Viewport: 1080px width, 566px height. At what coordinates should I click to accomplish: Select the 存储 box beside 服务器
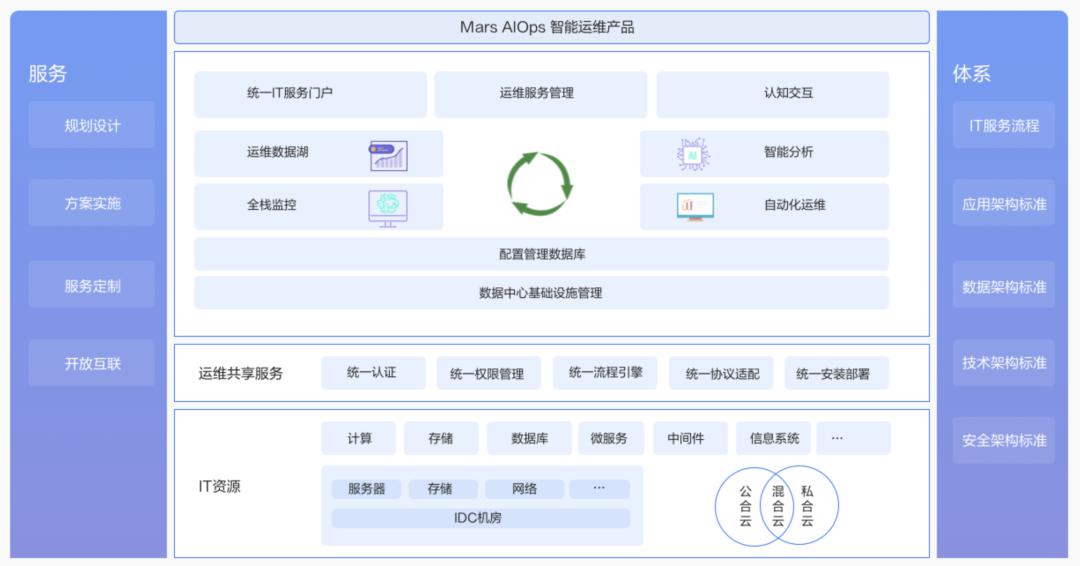click(x=443, y=489)
